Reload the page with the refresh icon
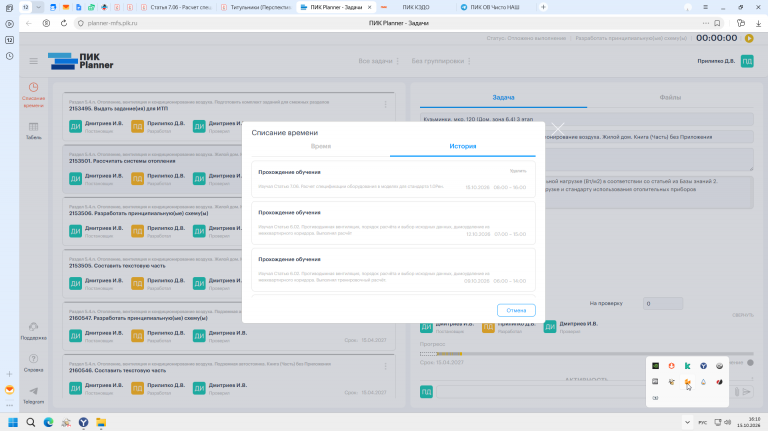 pyautogui.click(x=64, y=23)
